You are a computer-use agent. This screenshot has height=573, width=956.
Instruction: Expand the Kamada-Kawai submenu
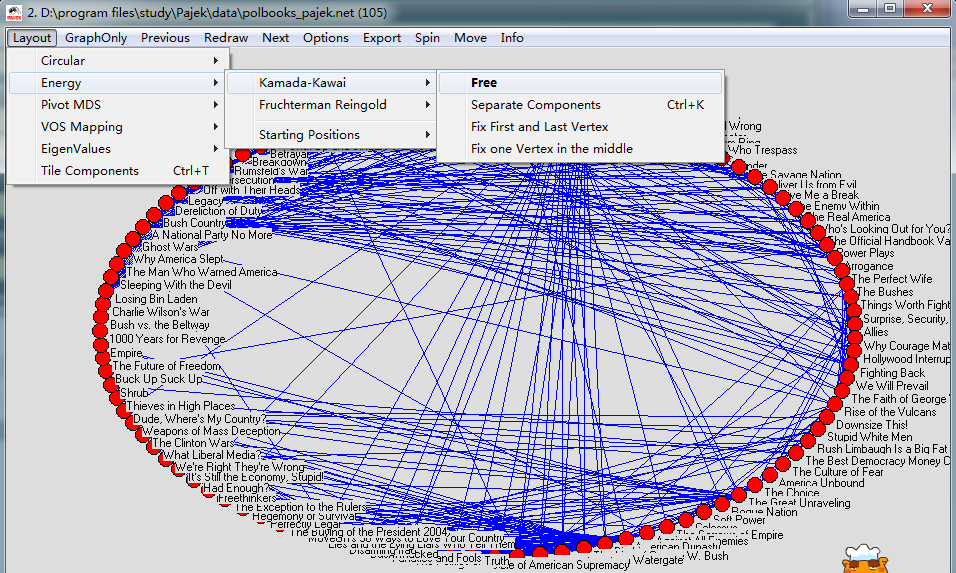click(x=331, y=82)
